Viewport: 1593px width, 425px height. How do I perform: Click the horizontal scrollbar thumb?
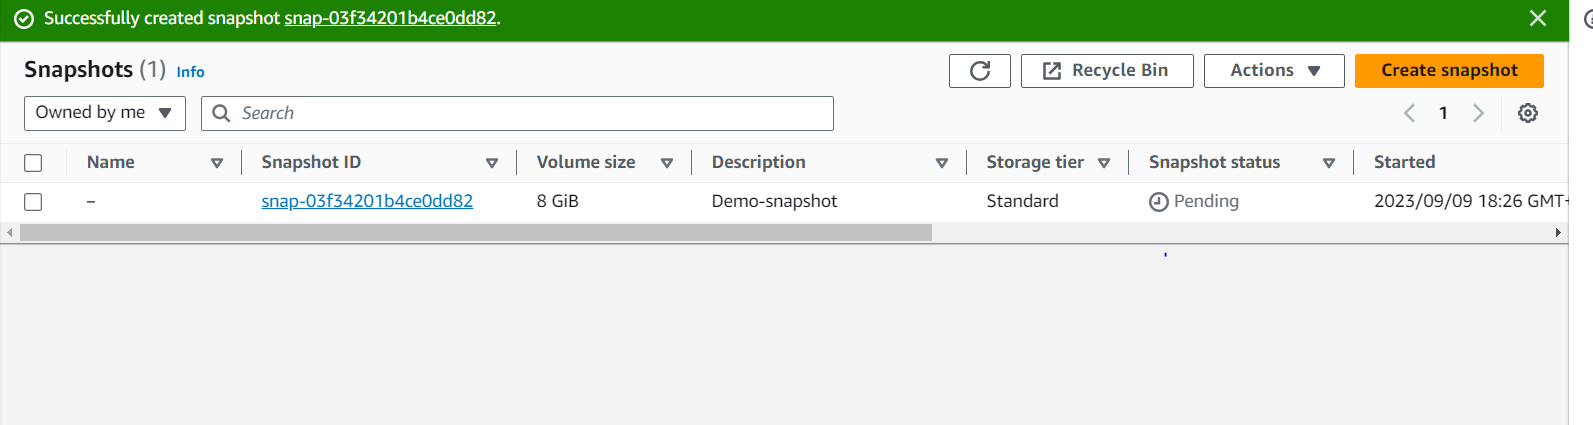[x=476, y=232]
